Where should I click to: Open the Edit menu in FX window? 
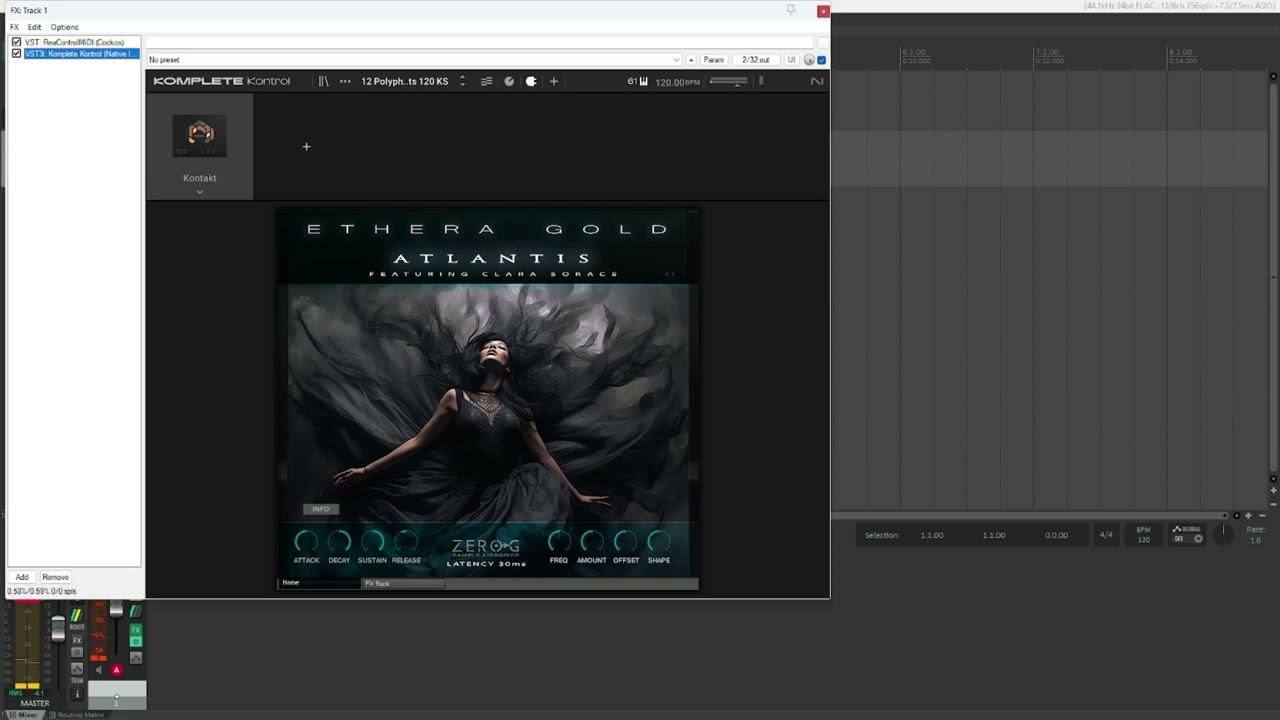tap(34, 27)
